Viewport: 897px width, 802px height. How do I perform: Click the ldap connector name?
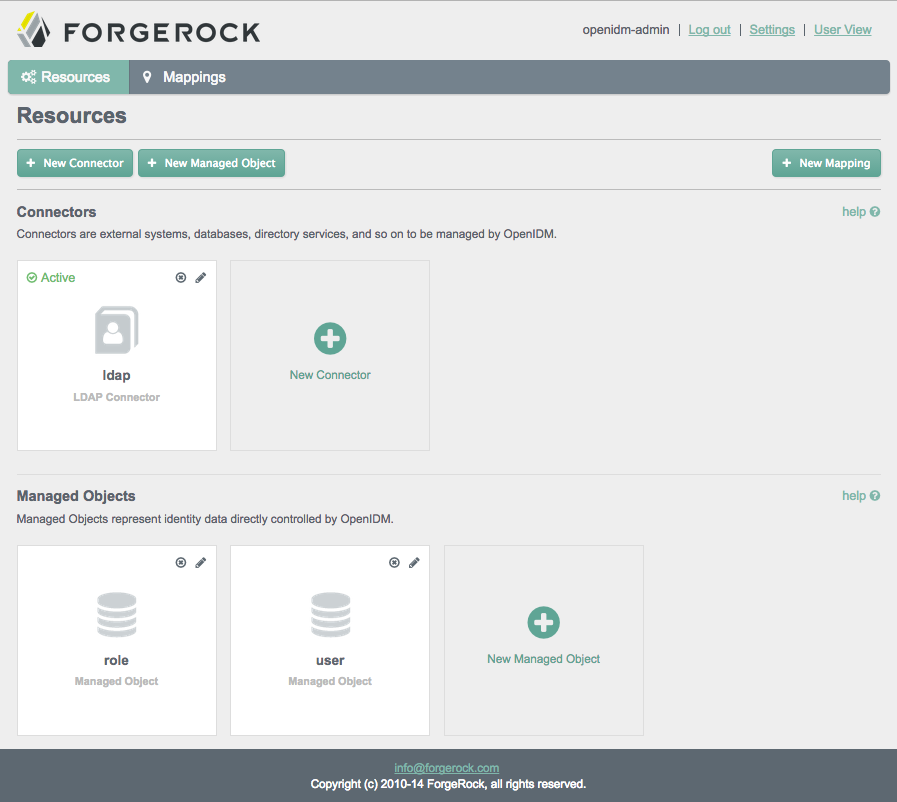click(116, 375)
